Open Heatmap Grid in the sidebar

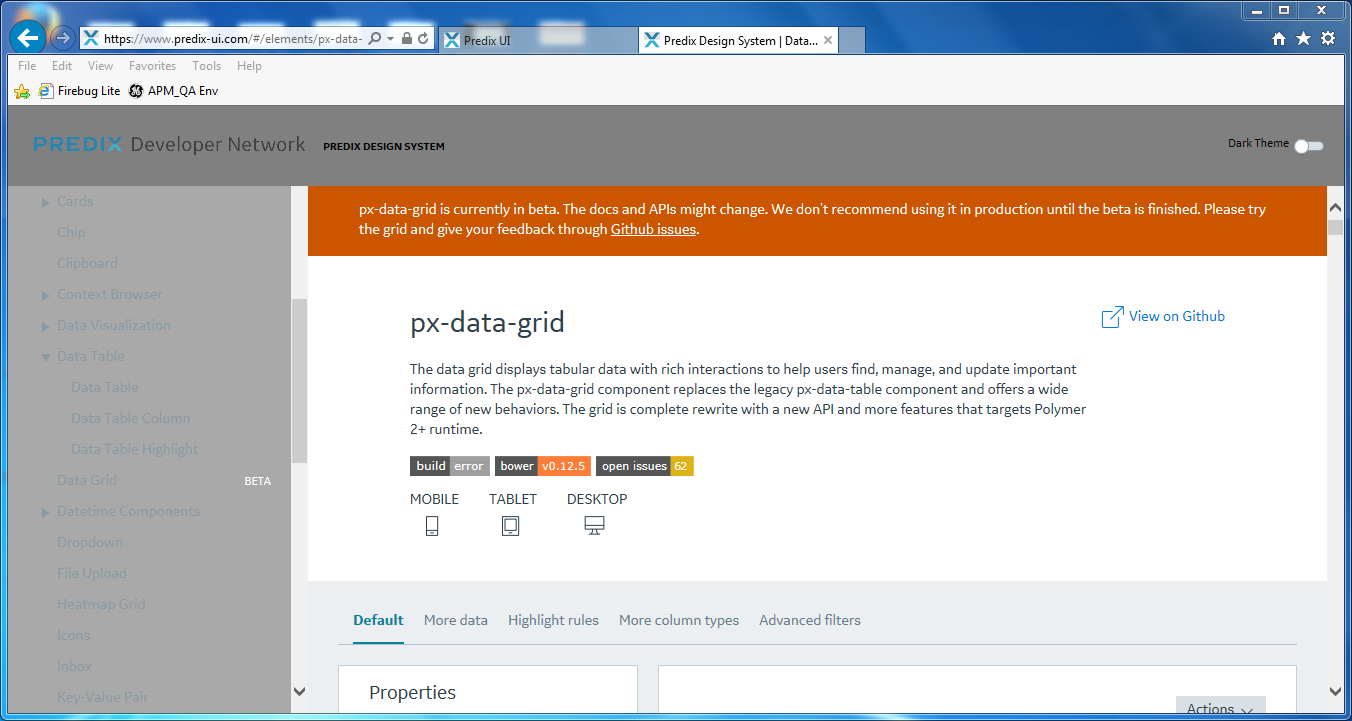pyautogui.click(x=101, y=605)
